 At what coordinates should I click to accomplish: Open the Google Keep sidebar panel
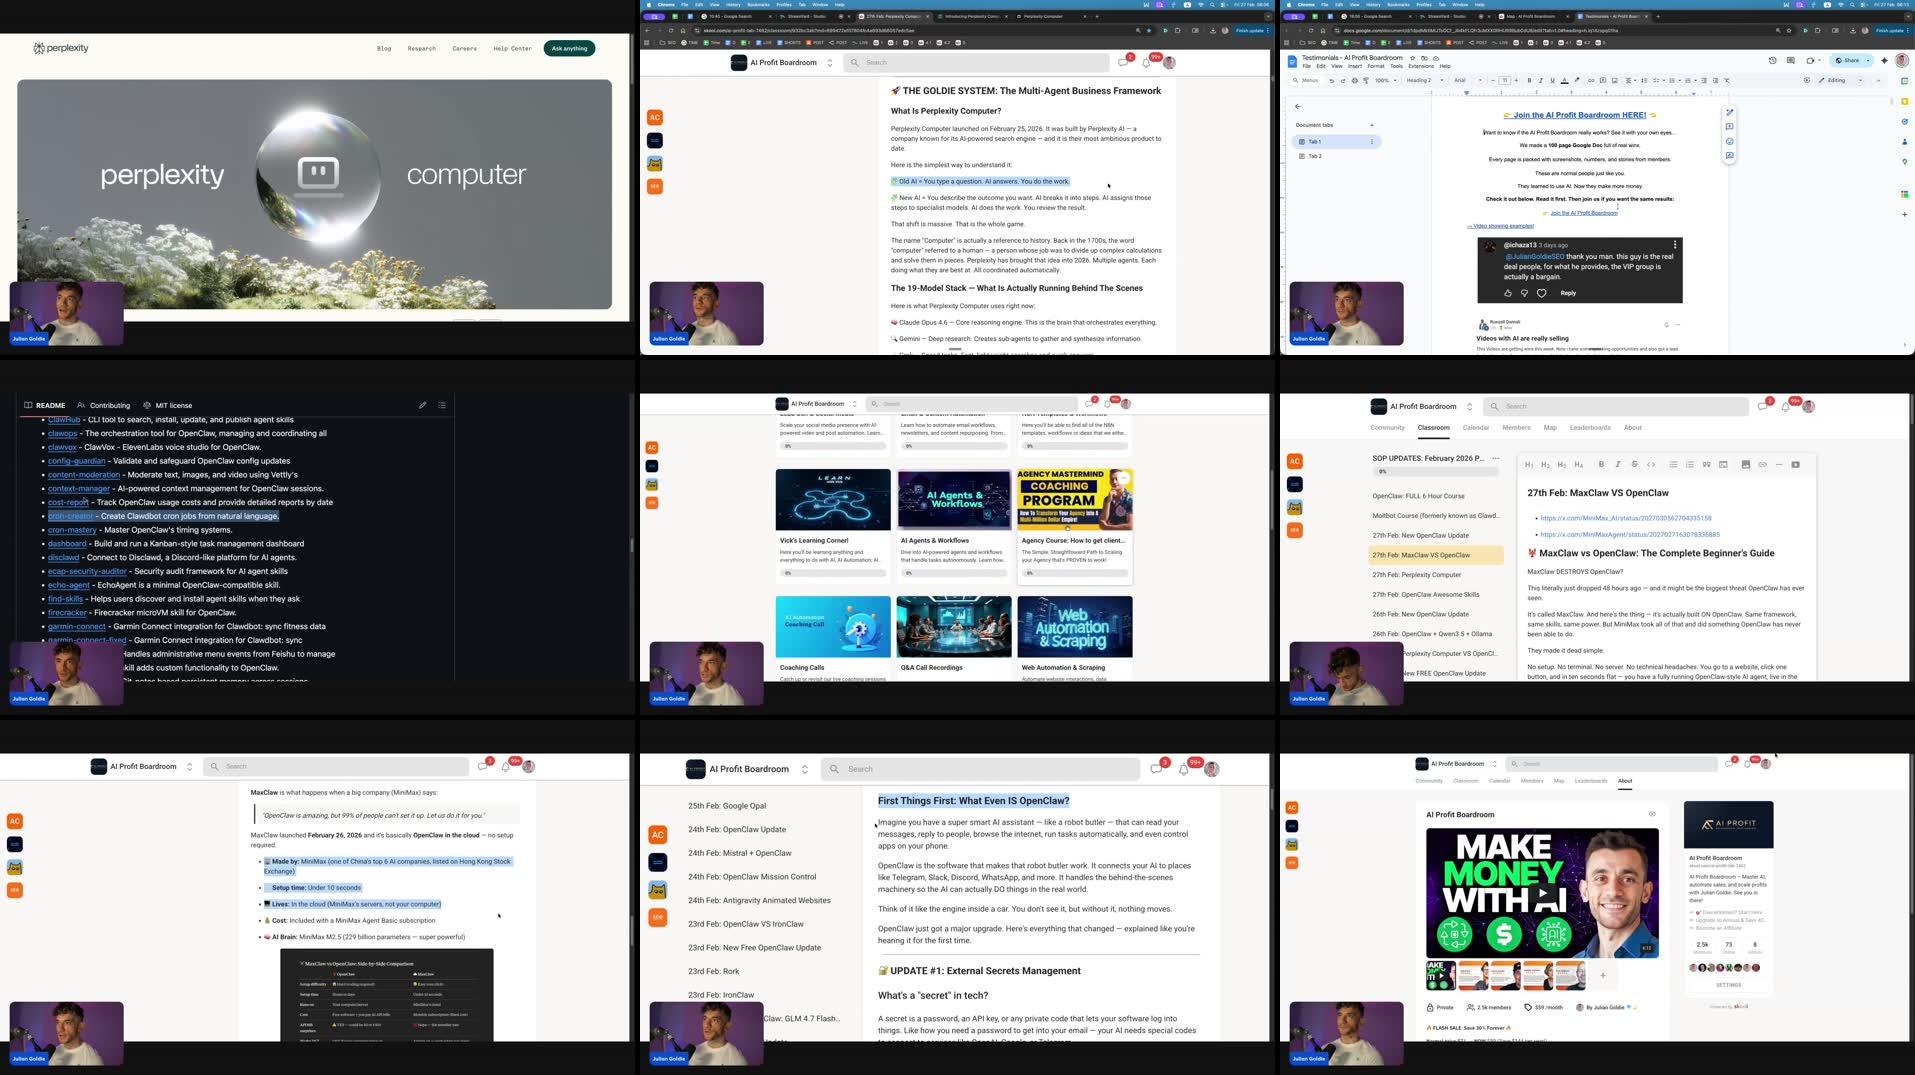(1904, 100)
